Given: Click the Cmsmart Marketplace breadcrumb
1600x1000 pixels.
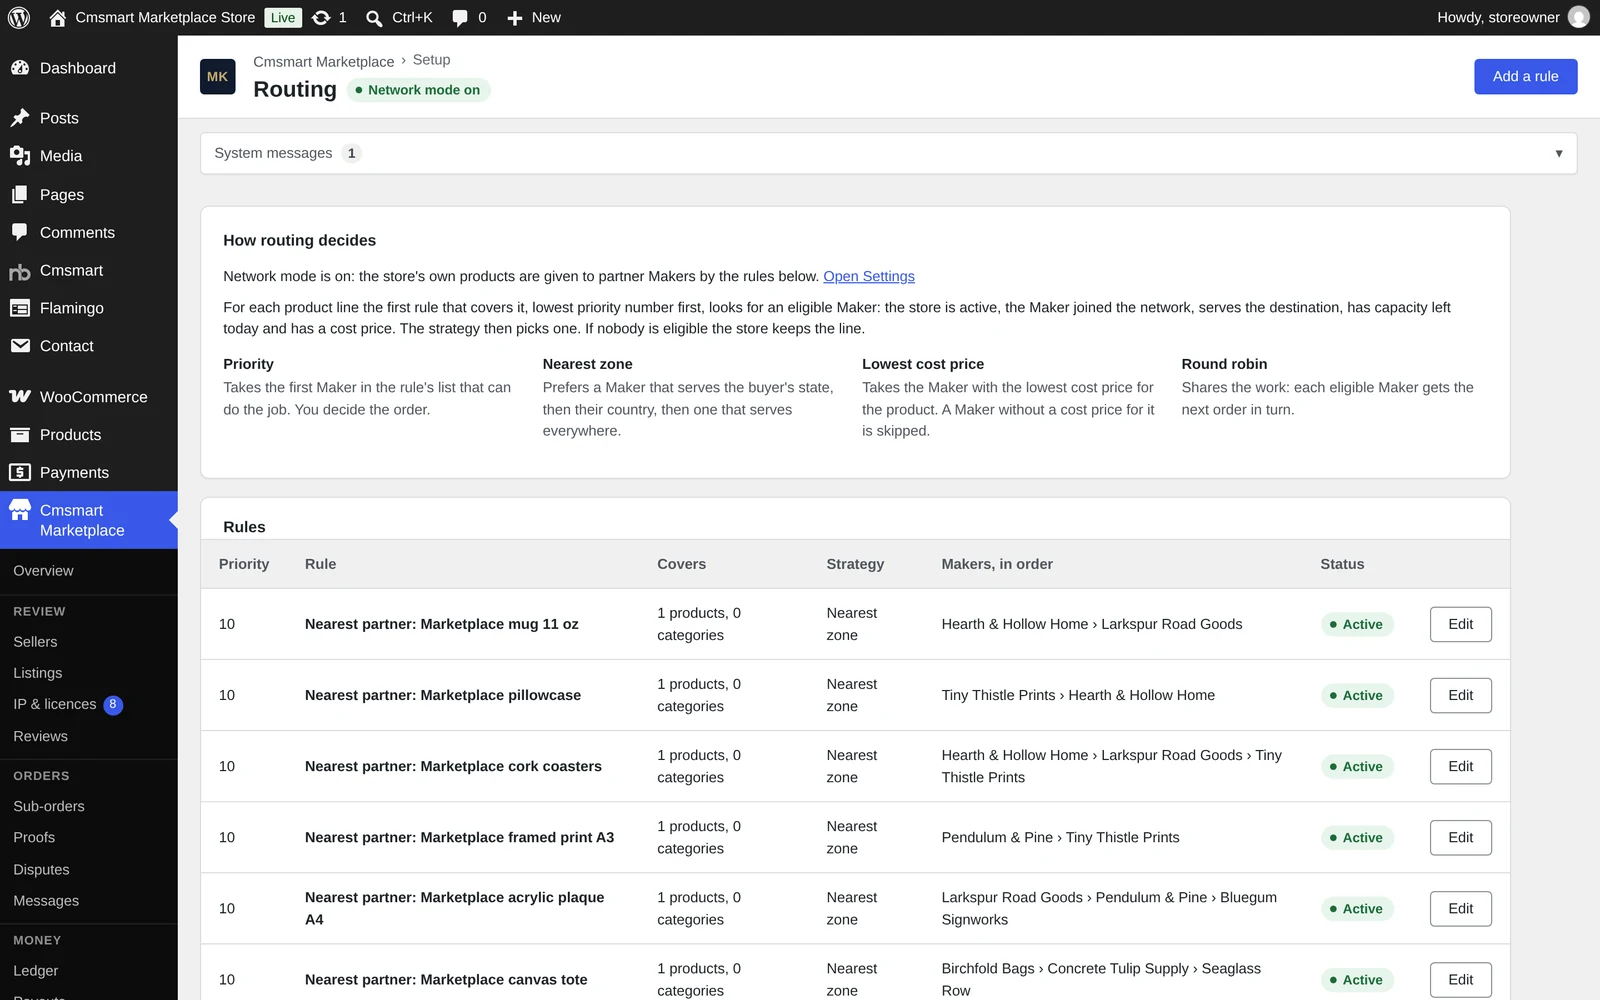Looking at the screenshot, I should coord(324,62).
